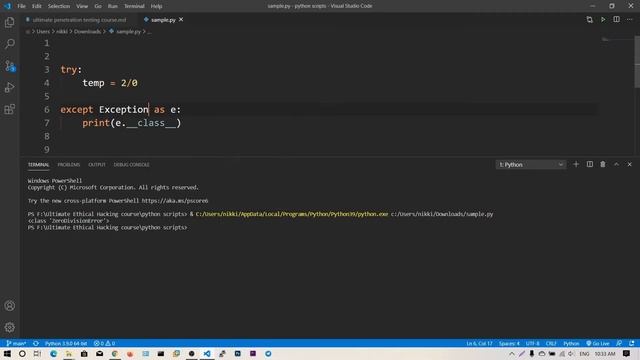Image resolution: width=640 pixels, height=360 pixels.
Task: Open the View menu
Action: (x=82, y=6)
